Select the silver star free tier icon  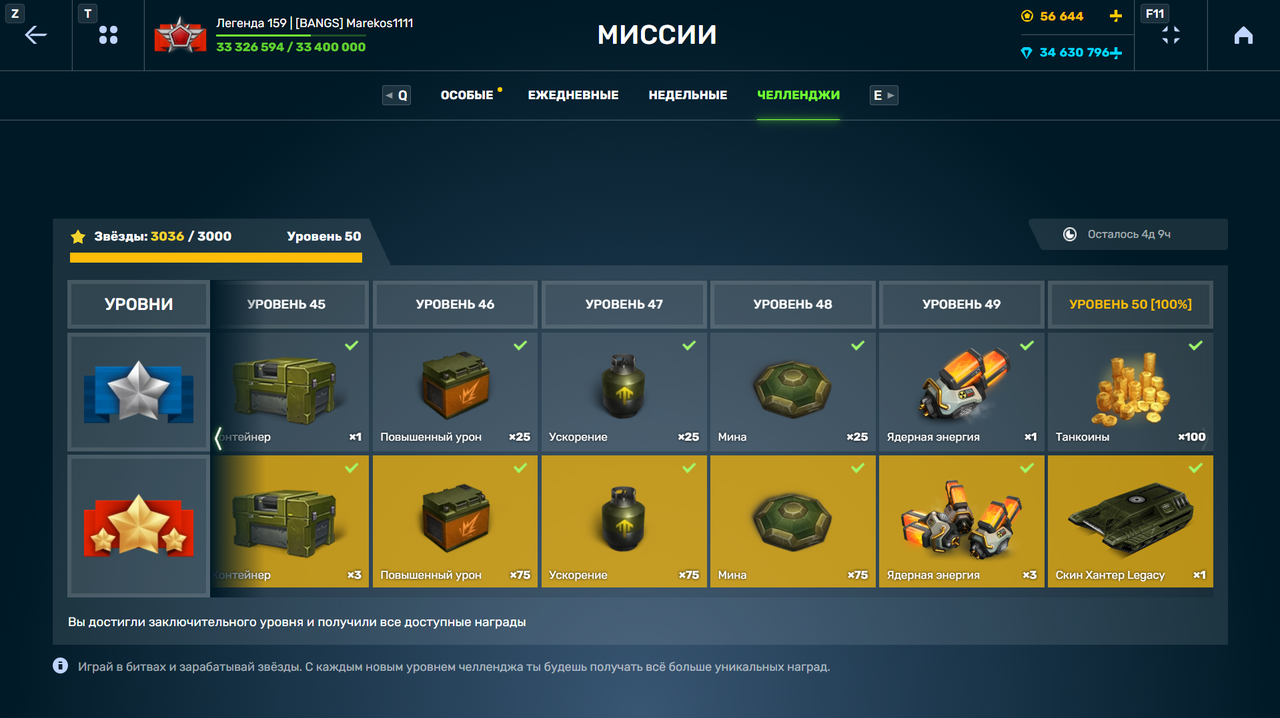click(139, 392)
